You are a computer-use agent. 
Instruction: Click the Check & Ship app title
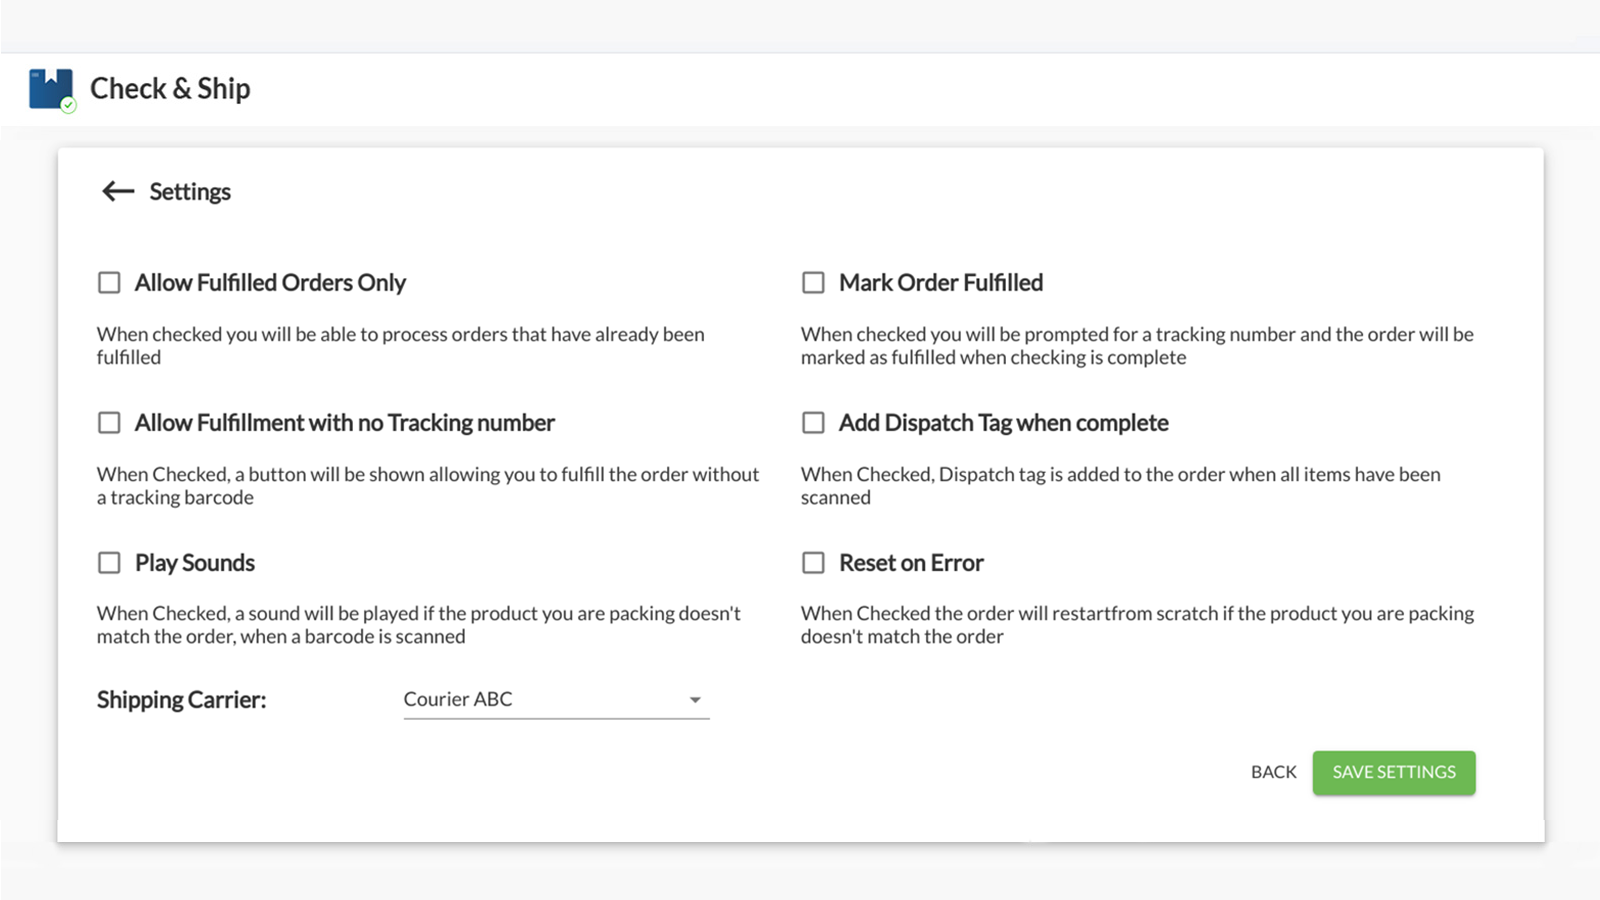pos(170,89)
